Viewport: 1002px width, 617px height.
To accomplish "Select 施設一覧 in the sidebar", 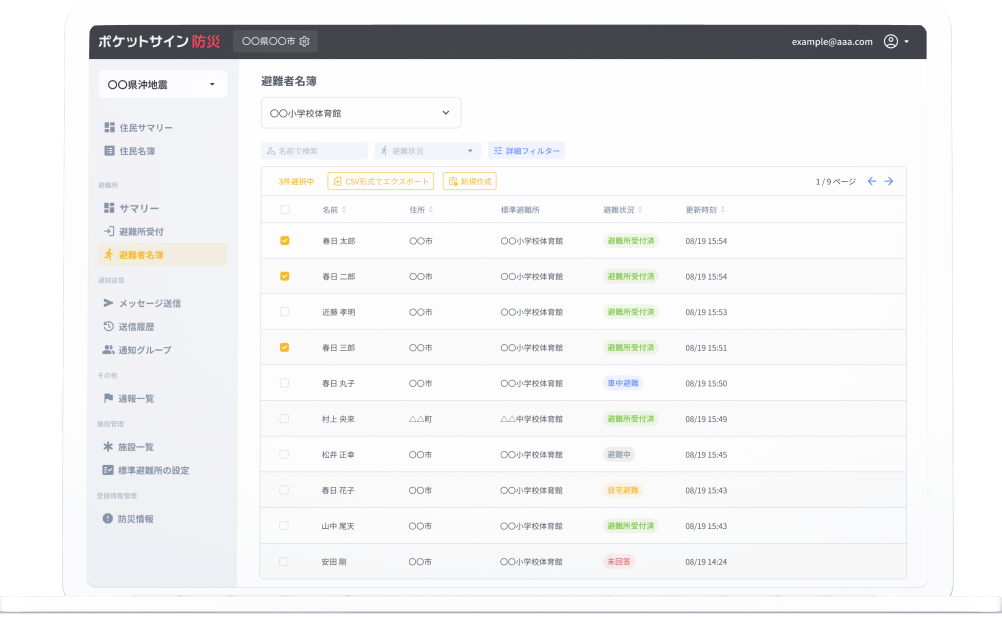I will 136,447.
